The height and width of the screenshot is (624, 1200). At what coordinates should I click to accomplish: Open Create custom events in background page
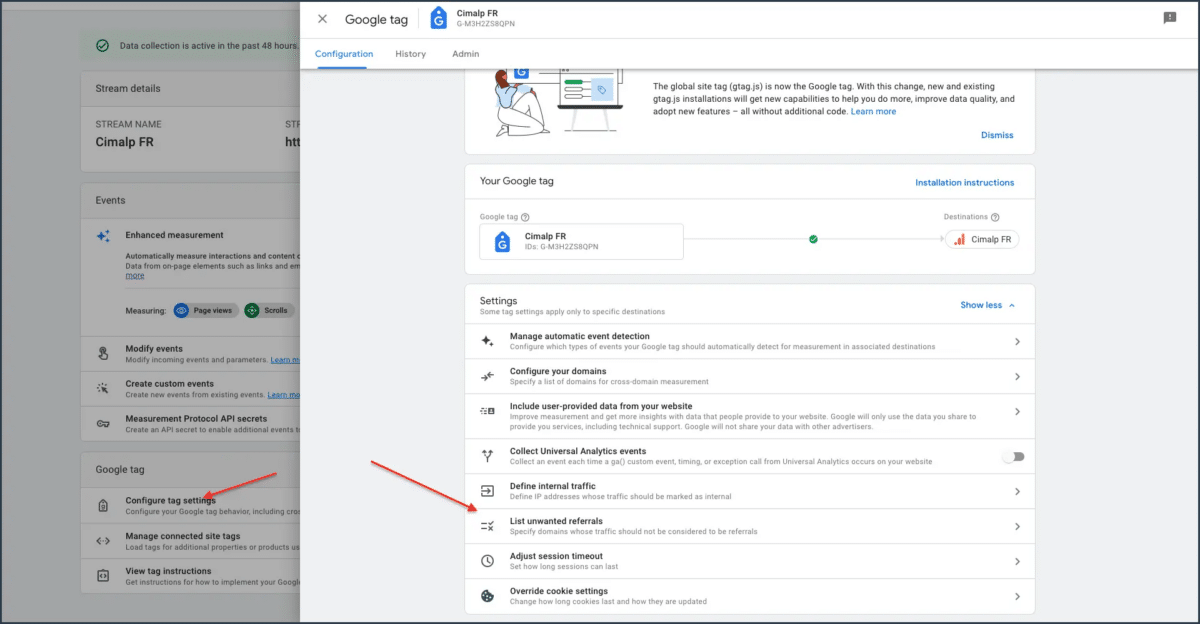click(190, 388)
